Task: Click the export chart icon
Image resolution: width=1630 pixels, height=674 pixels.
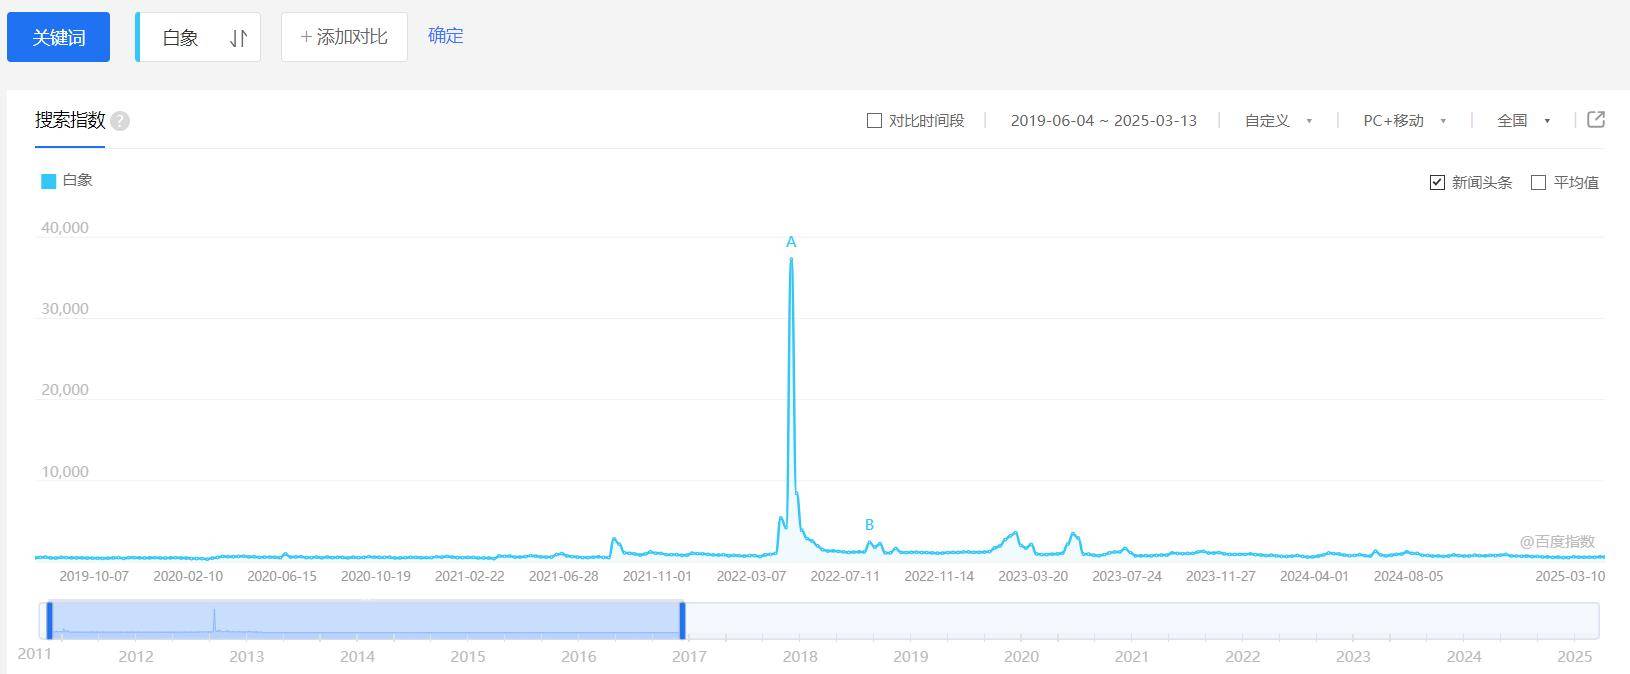Action: click(x=1596, y=120)
